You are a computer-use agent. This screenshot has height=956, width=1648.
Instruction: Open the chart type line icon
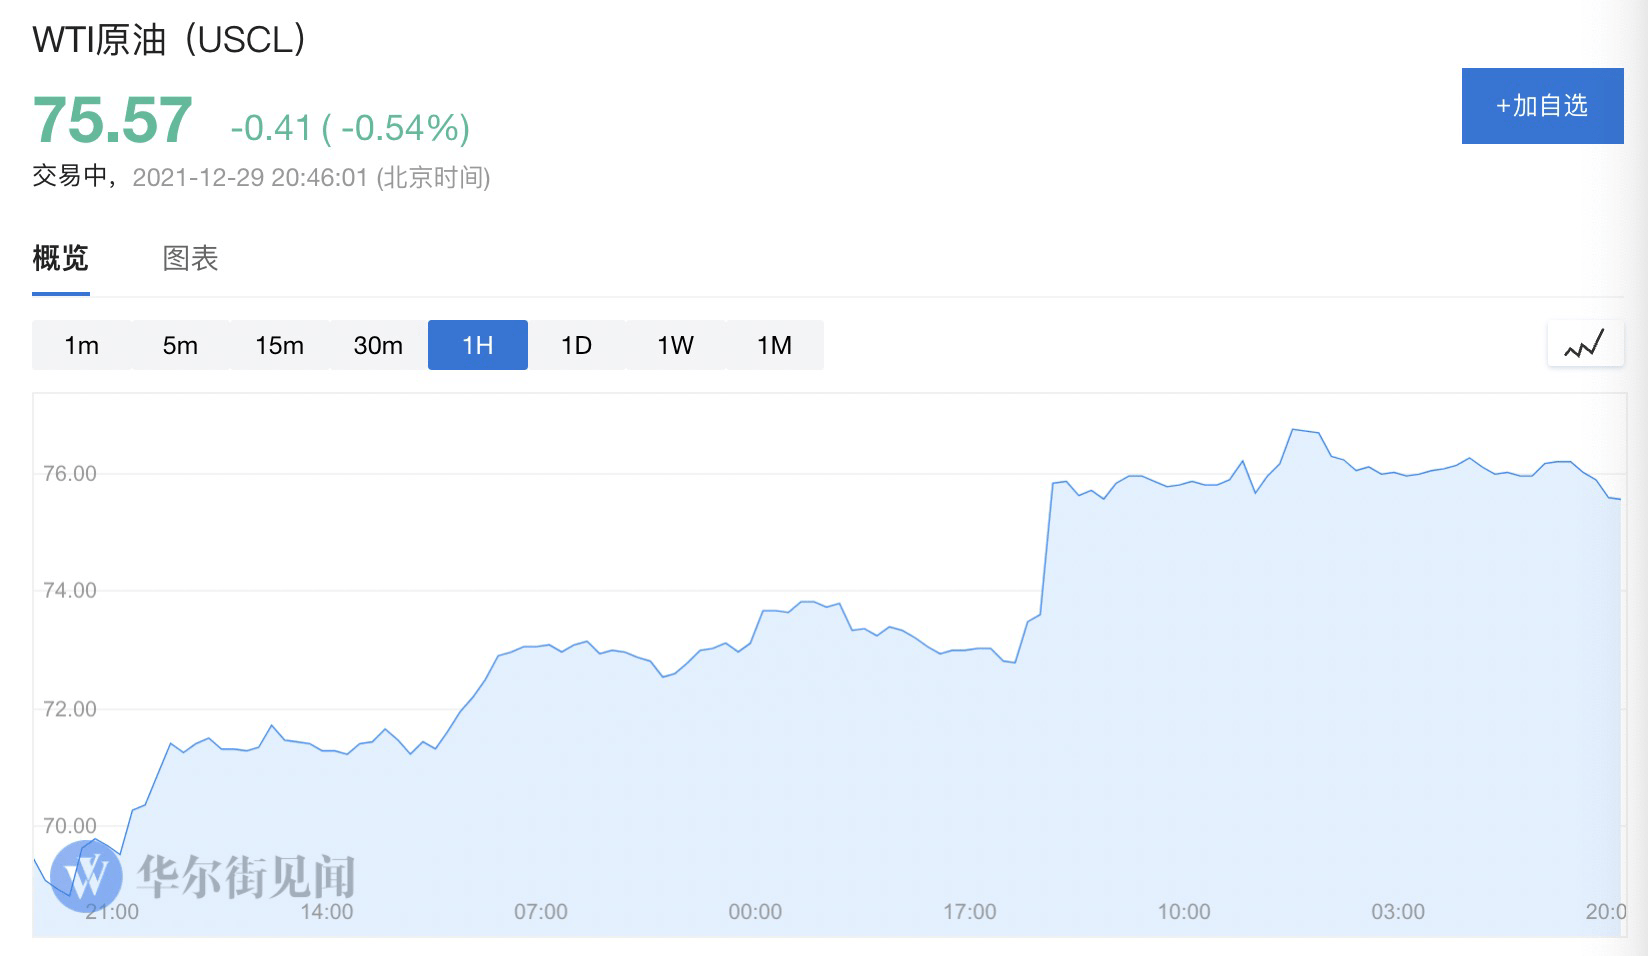(x=1585, y=345)
